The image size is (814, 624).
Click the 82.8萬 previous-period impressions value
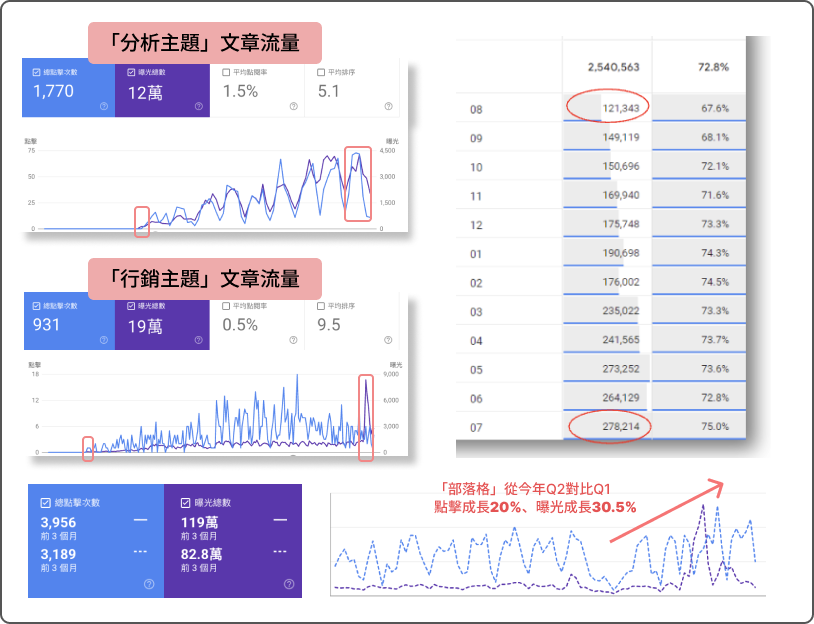201,554
